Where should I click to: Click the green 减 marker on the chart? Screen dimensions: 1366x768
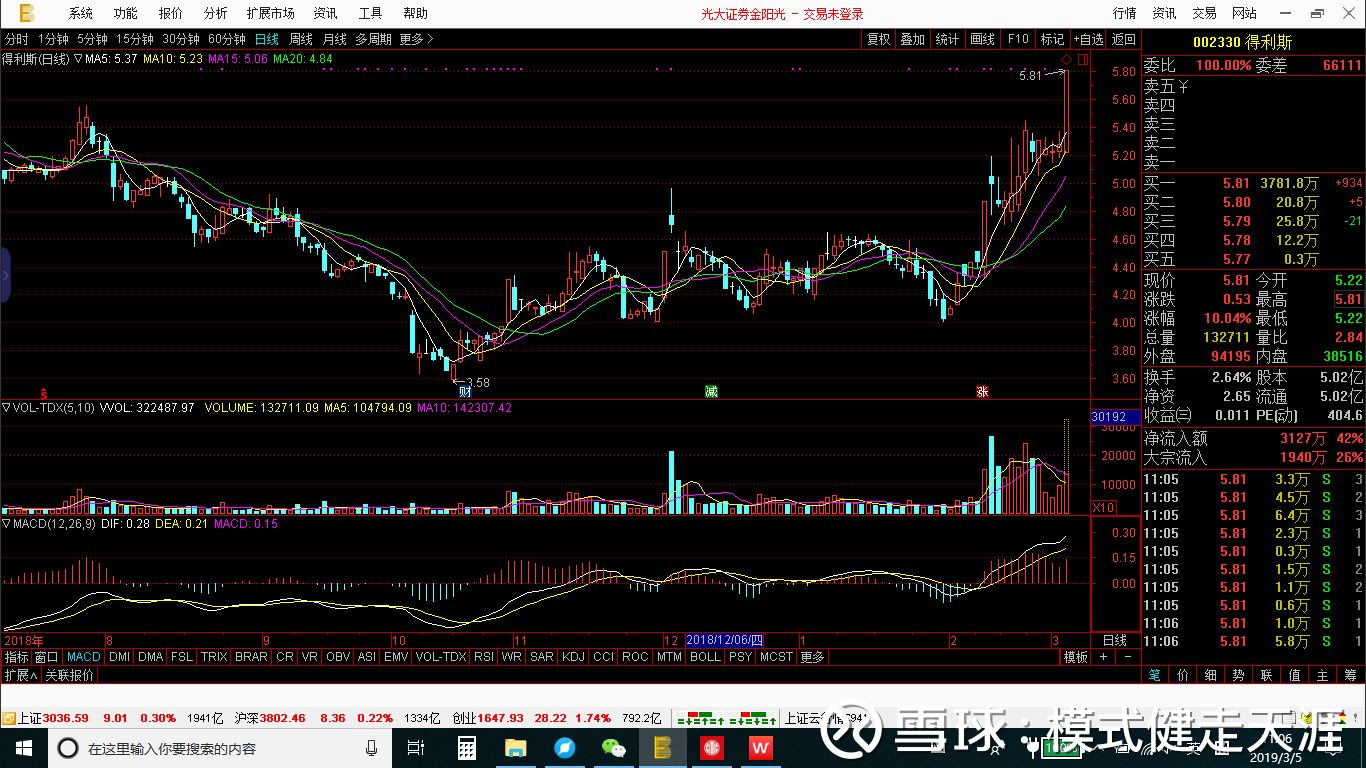click(711, 392)
